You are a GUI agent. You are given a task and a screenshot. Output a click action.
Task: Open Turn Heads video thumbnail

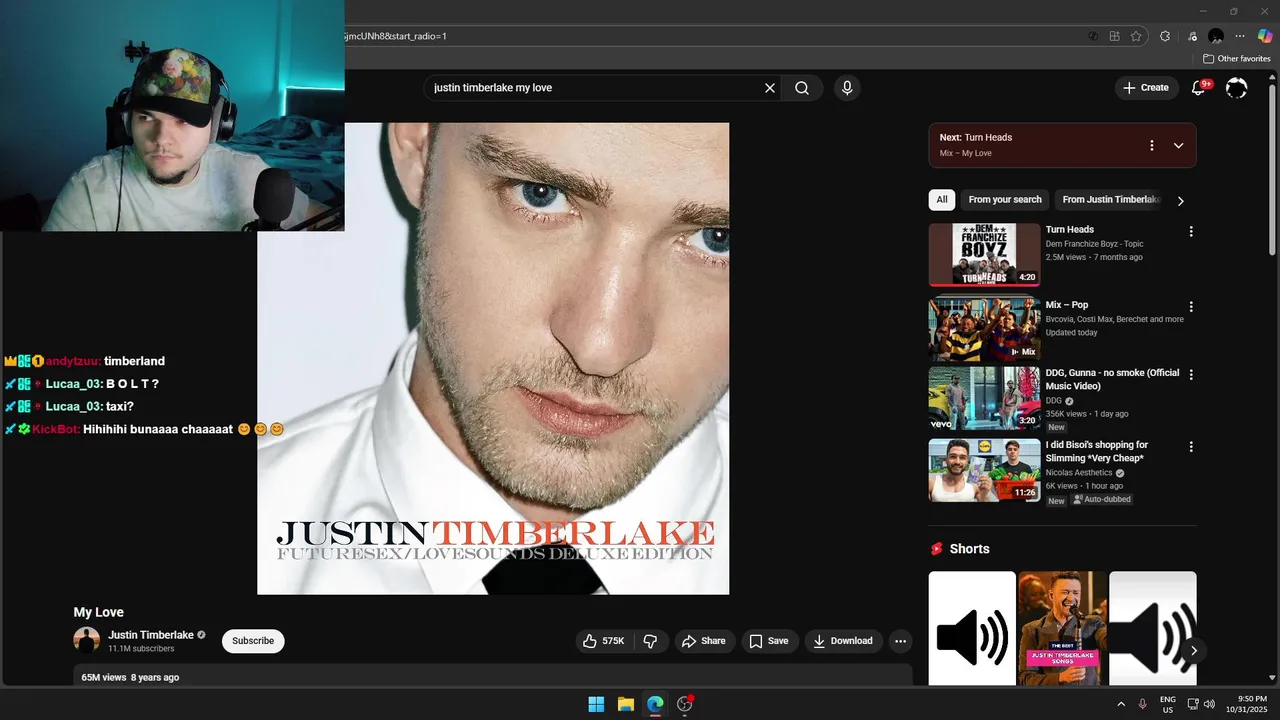(x=984, y=254)
